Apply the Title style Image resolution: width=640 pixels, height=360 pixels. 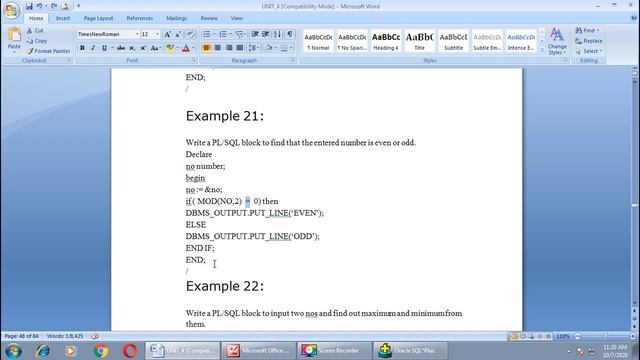[x=420, y=41]
